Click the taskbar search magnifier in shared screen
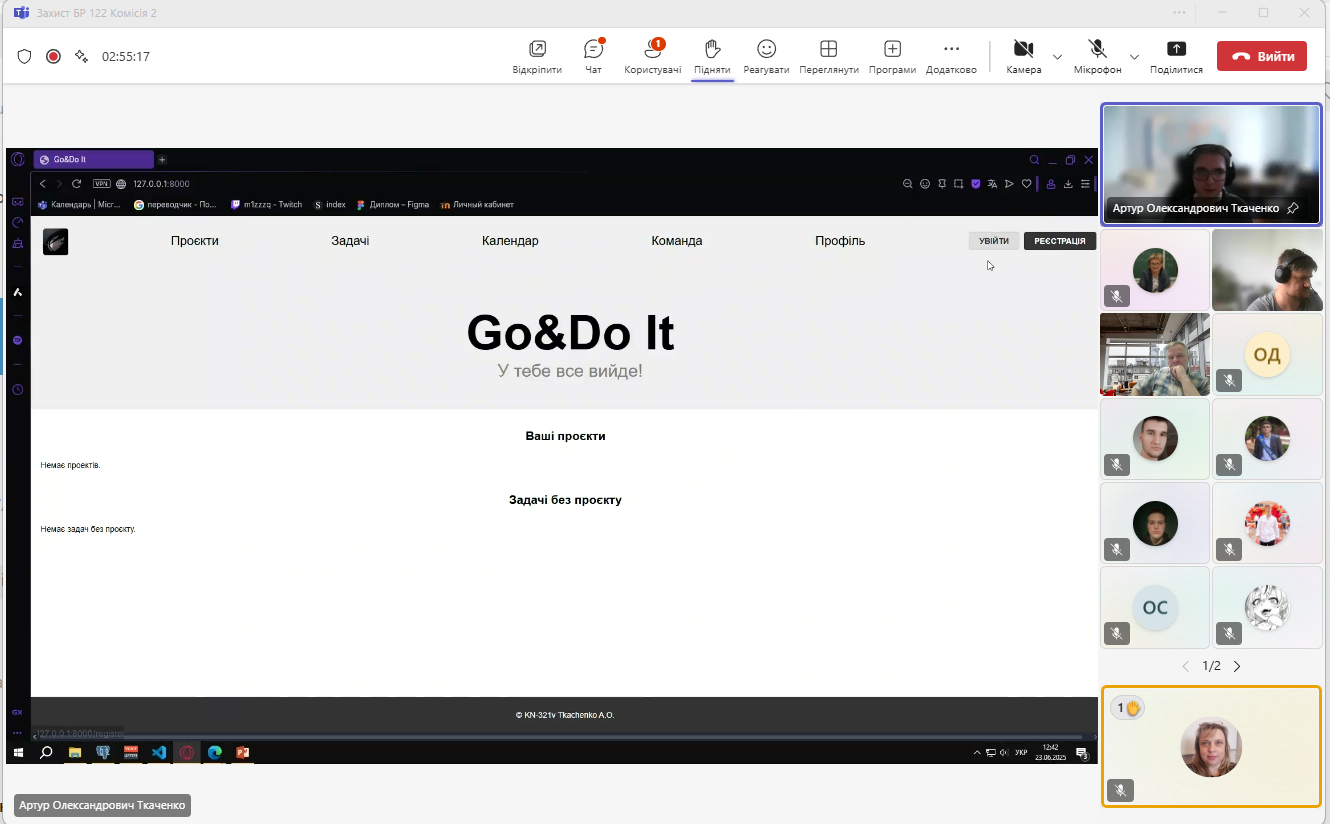Screen dimensions: 1330x824 click(46, 752)
